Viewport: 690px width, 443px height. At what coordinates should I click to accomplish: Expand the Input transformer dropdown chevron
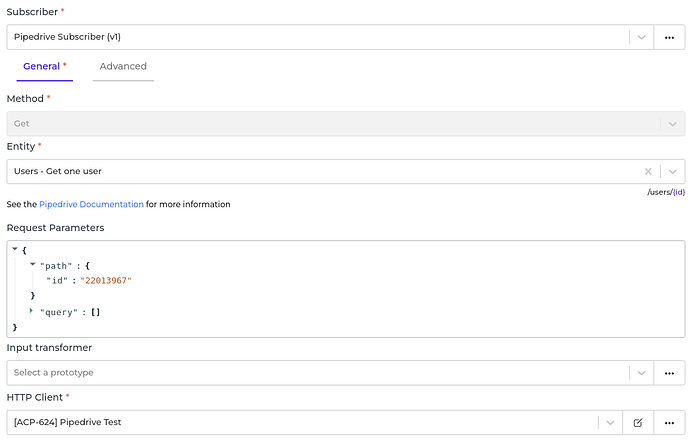[x=641, y=373]
